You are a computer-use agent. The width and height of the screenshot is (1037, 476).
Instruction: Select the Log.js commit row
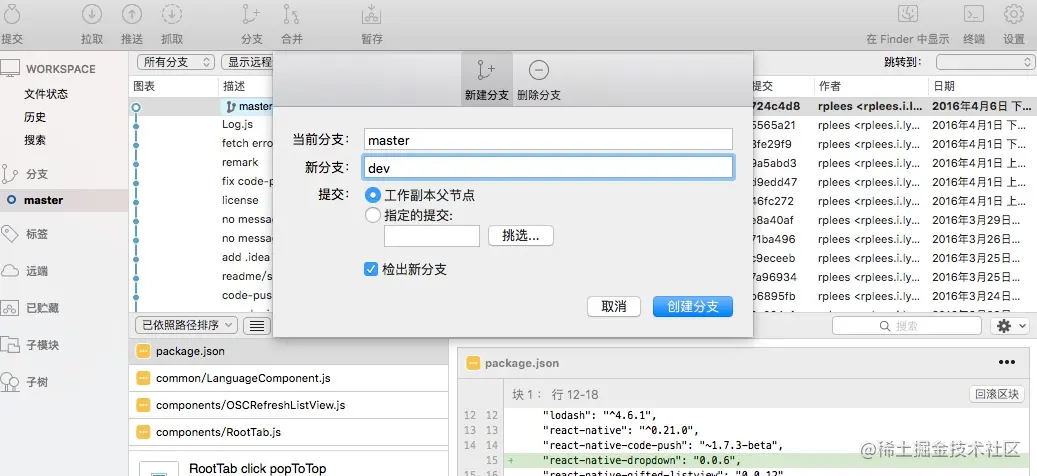(237, 124)
